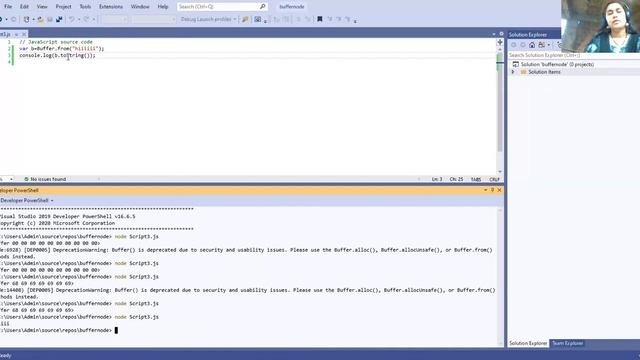Open the File menu
This screenshot has width=640, height=360.
point(8,7)
